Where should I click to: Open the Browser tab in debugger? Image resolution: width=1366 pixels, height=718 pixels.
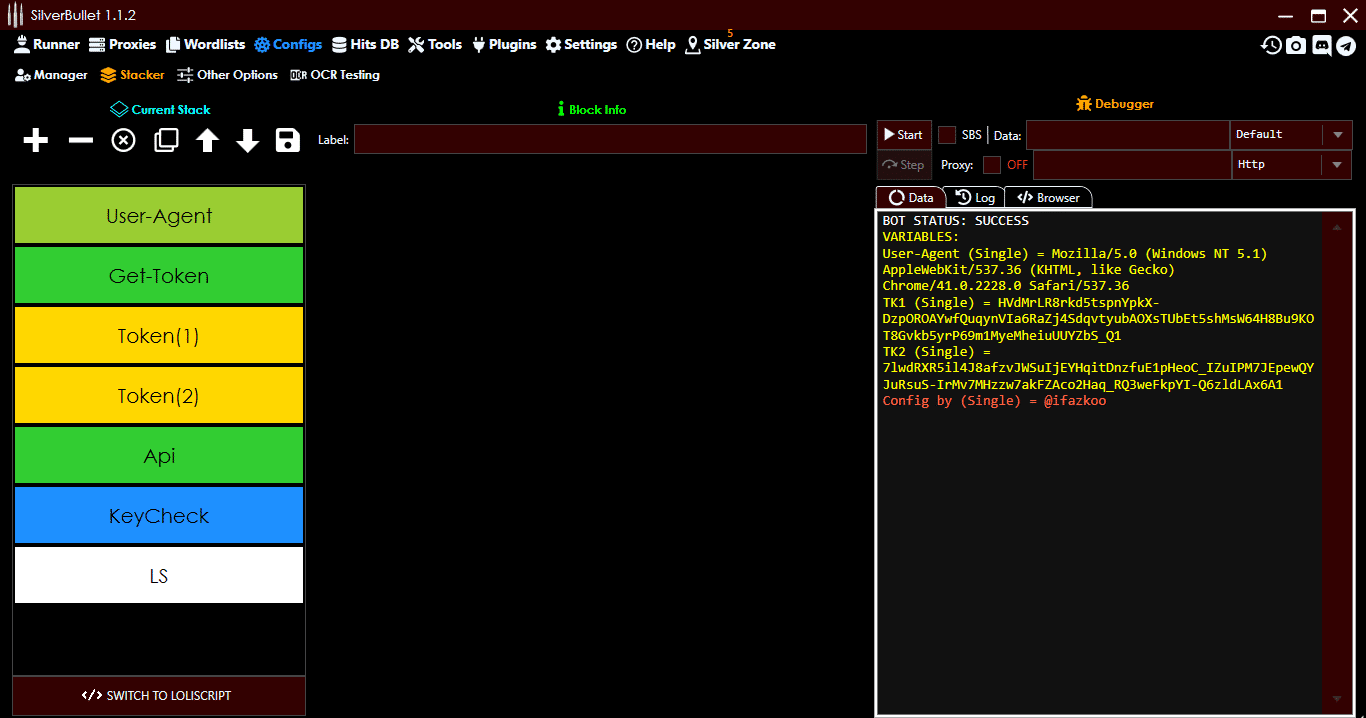click(x=1048, y=198)
